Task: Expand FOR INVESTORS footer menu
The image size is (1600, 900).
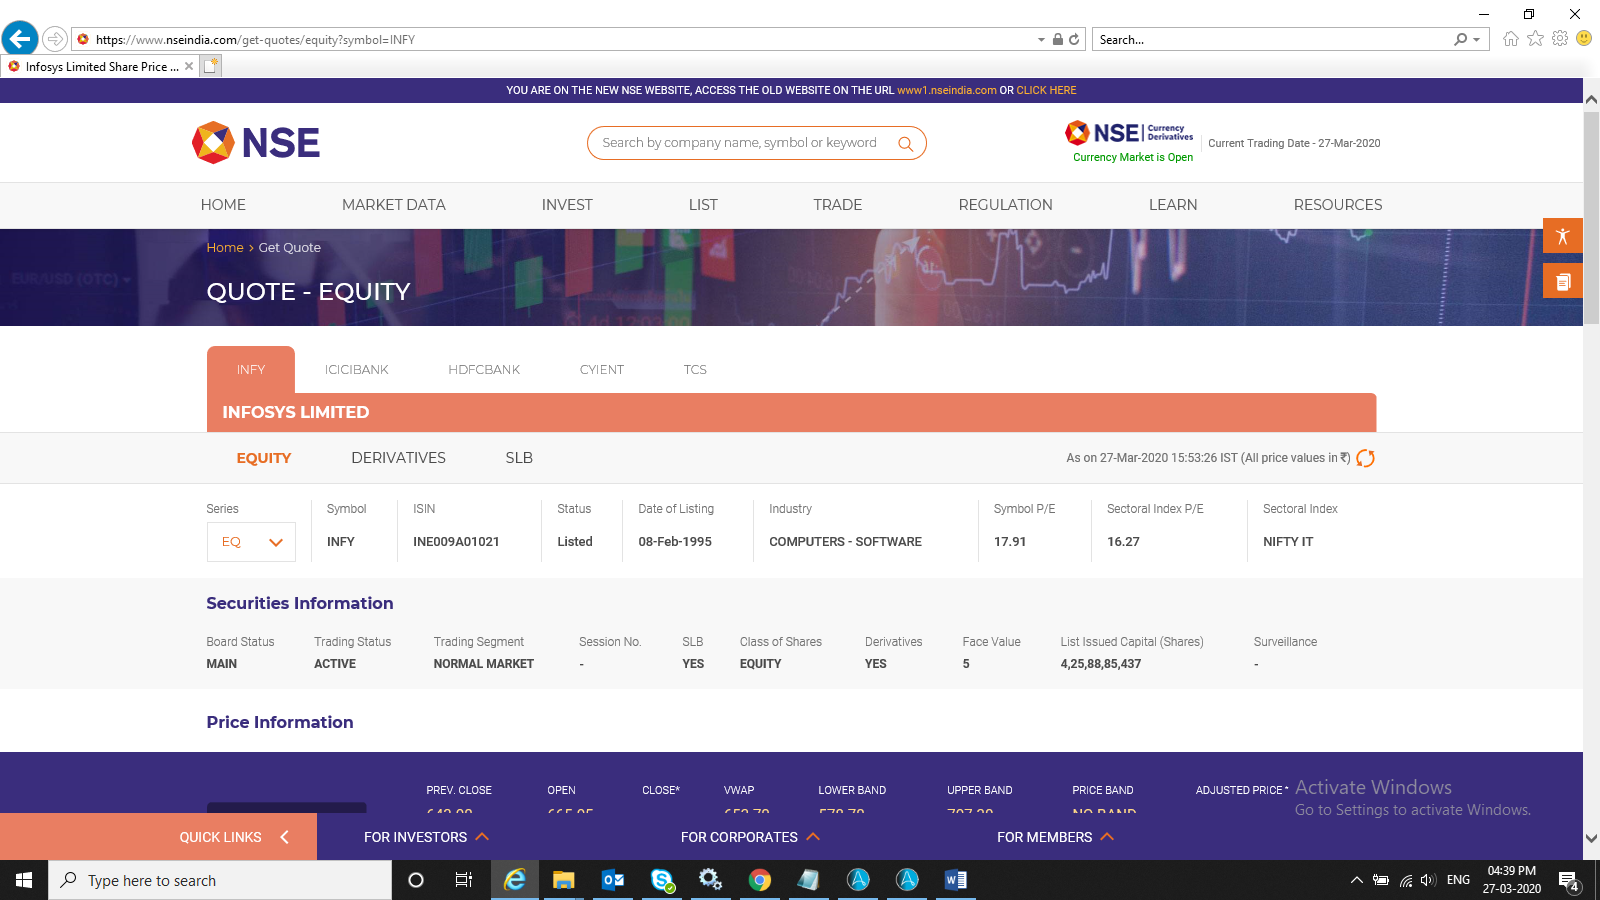Action: pos(426,837)
